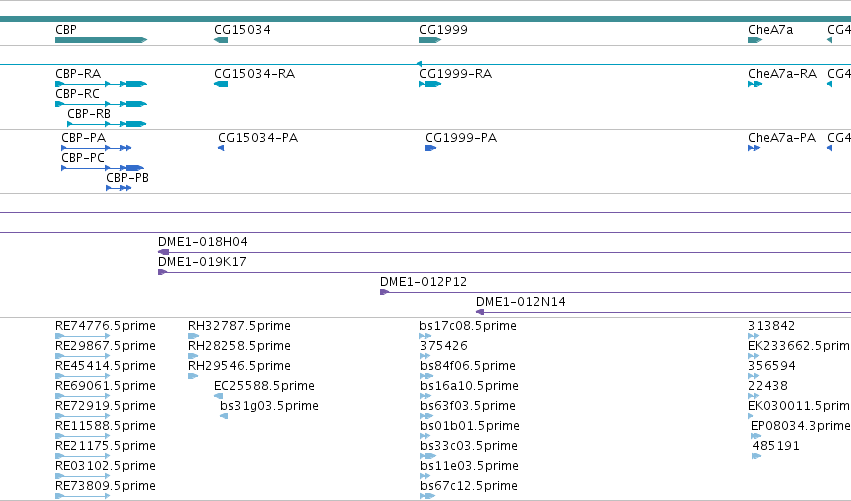Click the DME1-012P12 clone label

[x=423, y=282]
